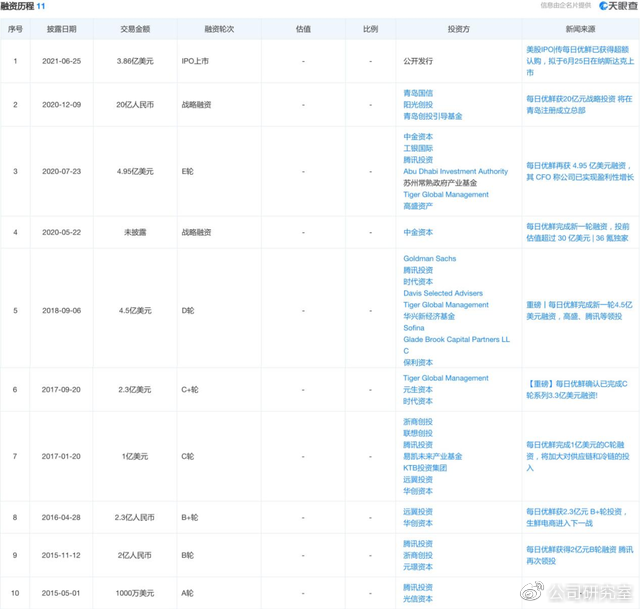The width and height of the screenshot is (640, 609).
Task: Open Glade Brook Capital Partners LLC link
Action: click(x=456, y=345)
